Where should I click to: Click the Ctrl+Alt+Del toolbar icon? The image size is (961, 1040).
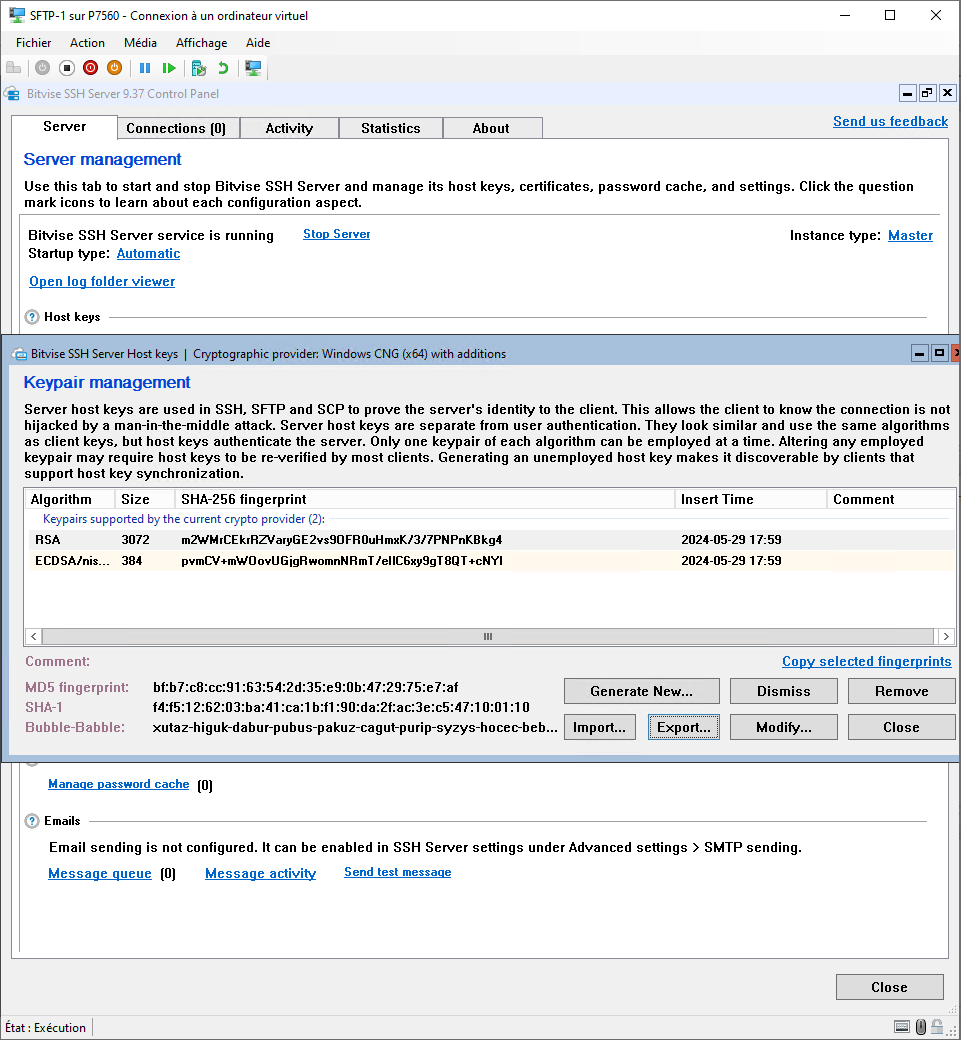[13, 68]
